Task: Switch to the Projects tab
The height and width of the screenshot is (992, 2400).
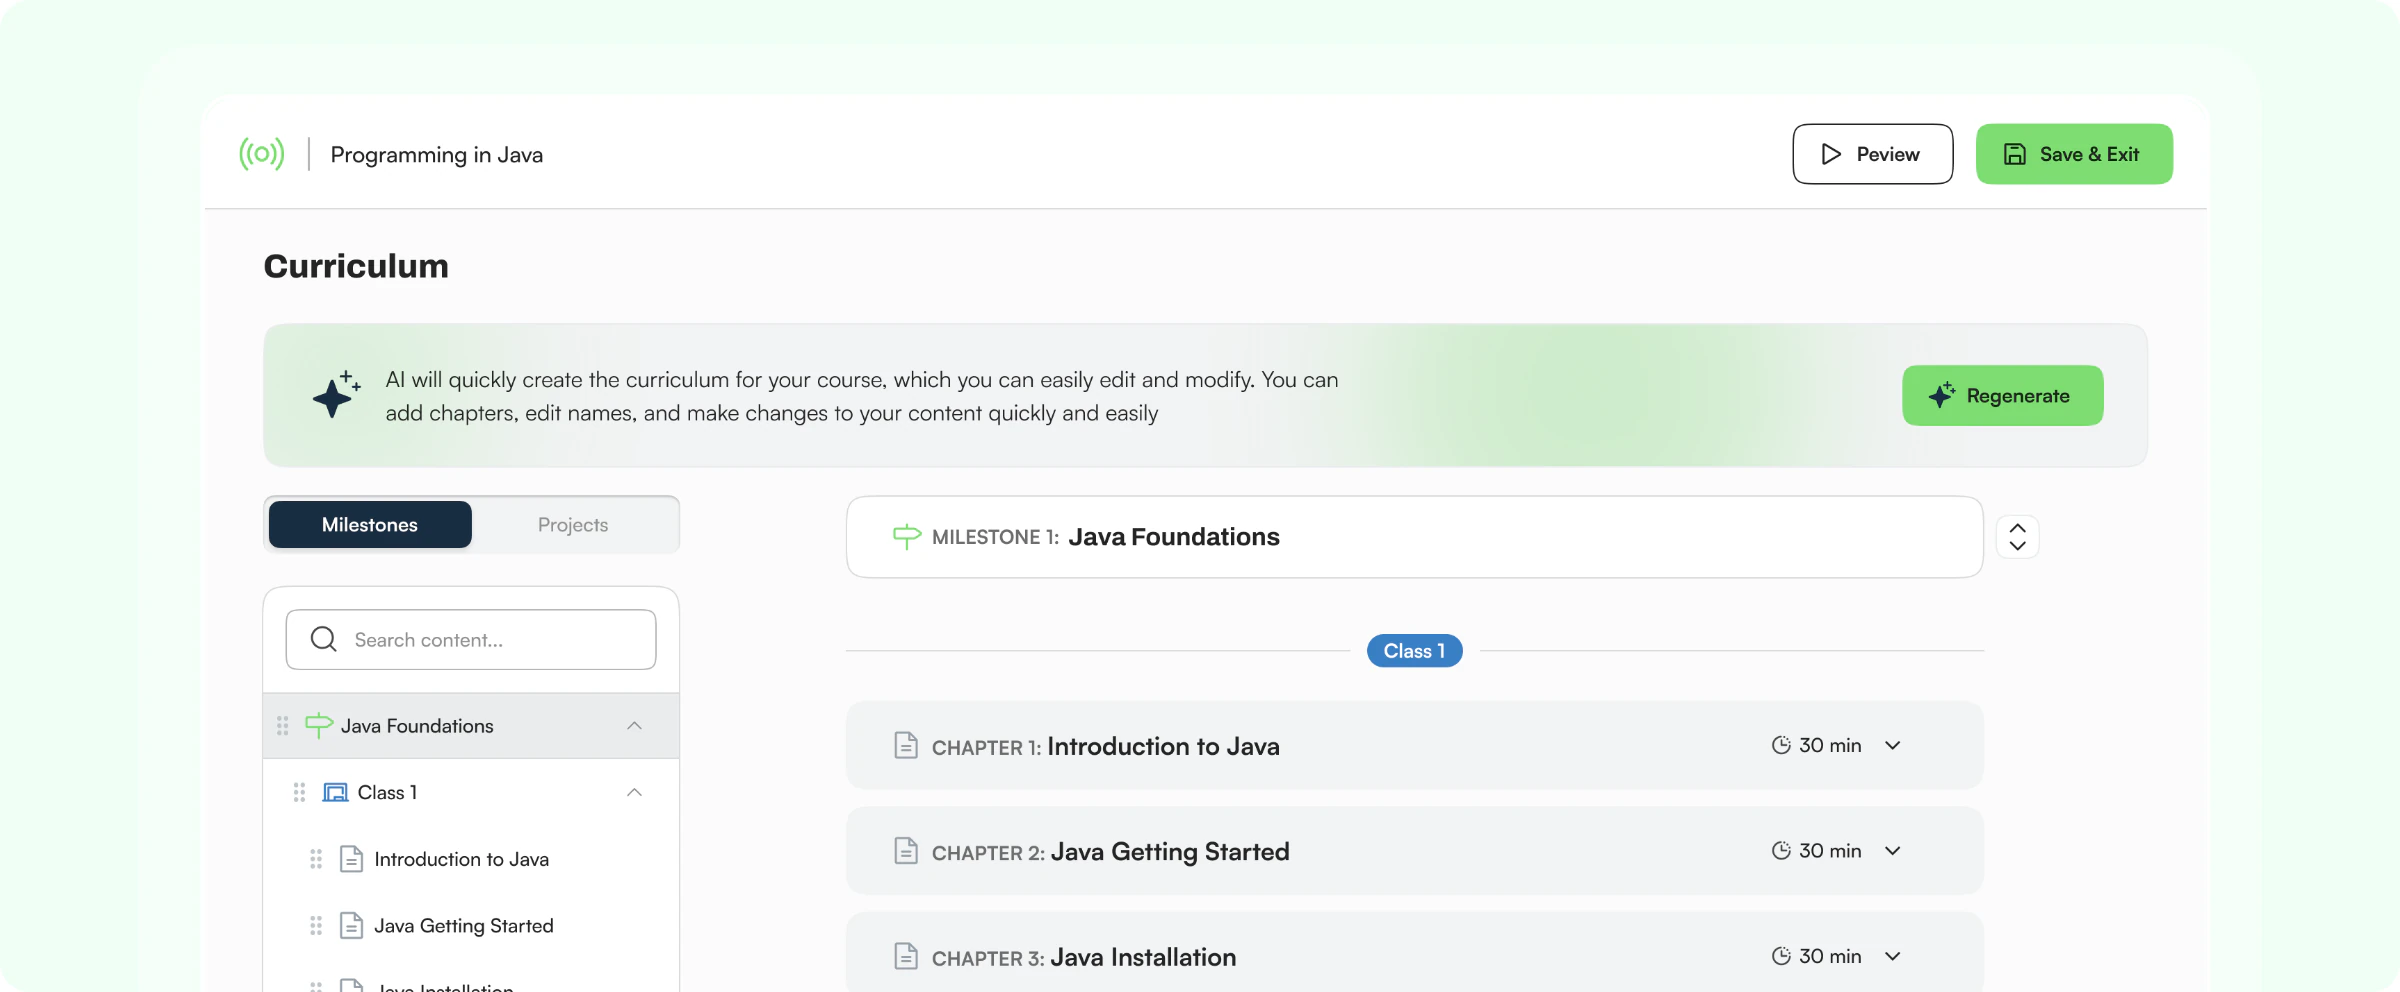Action: point(573,525)
